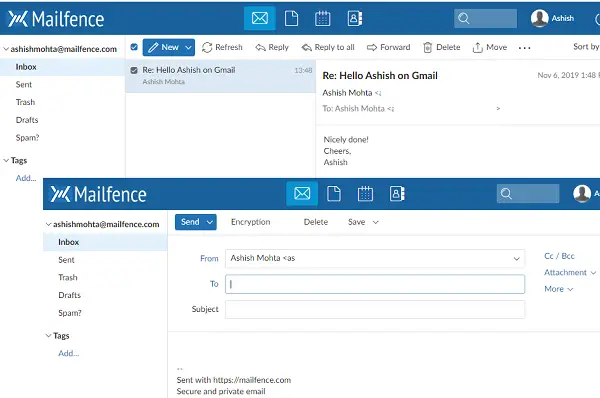
Task: Click Refresh in mail toolbar
Action: click(222, 47)
